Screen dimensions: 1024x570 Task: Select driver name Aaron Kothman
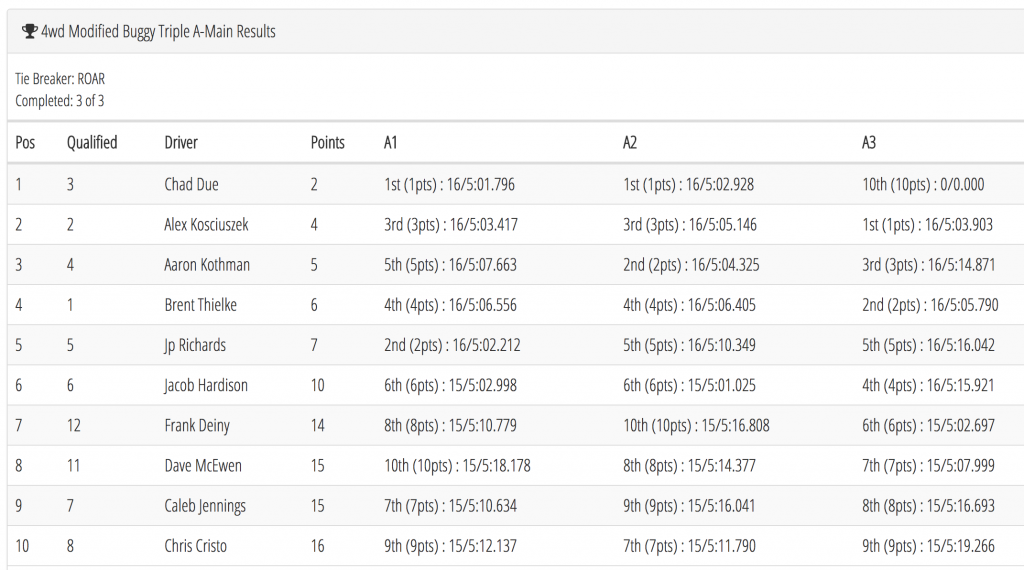click(x=207, y=264)
